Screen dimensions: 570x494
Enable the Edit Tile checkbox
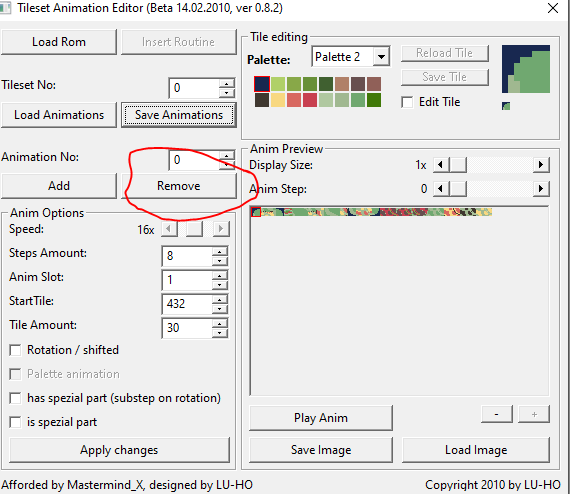[407, 102]
